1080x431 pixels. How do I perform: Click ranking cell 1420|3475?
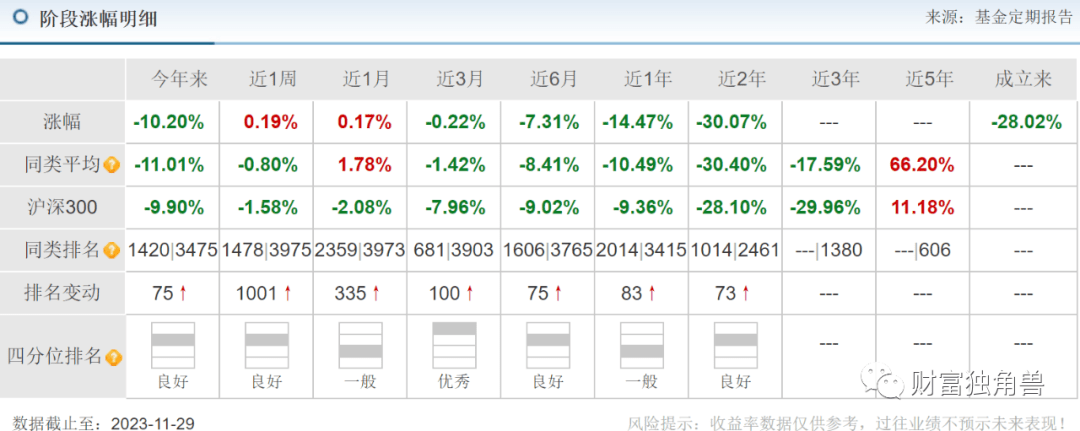click(172, 251)
